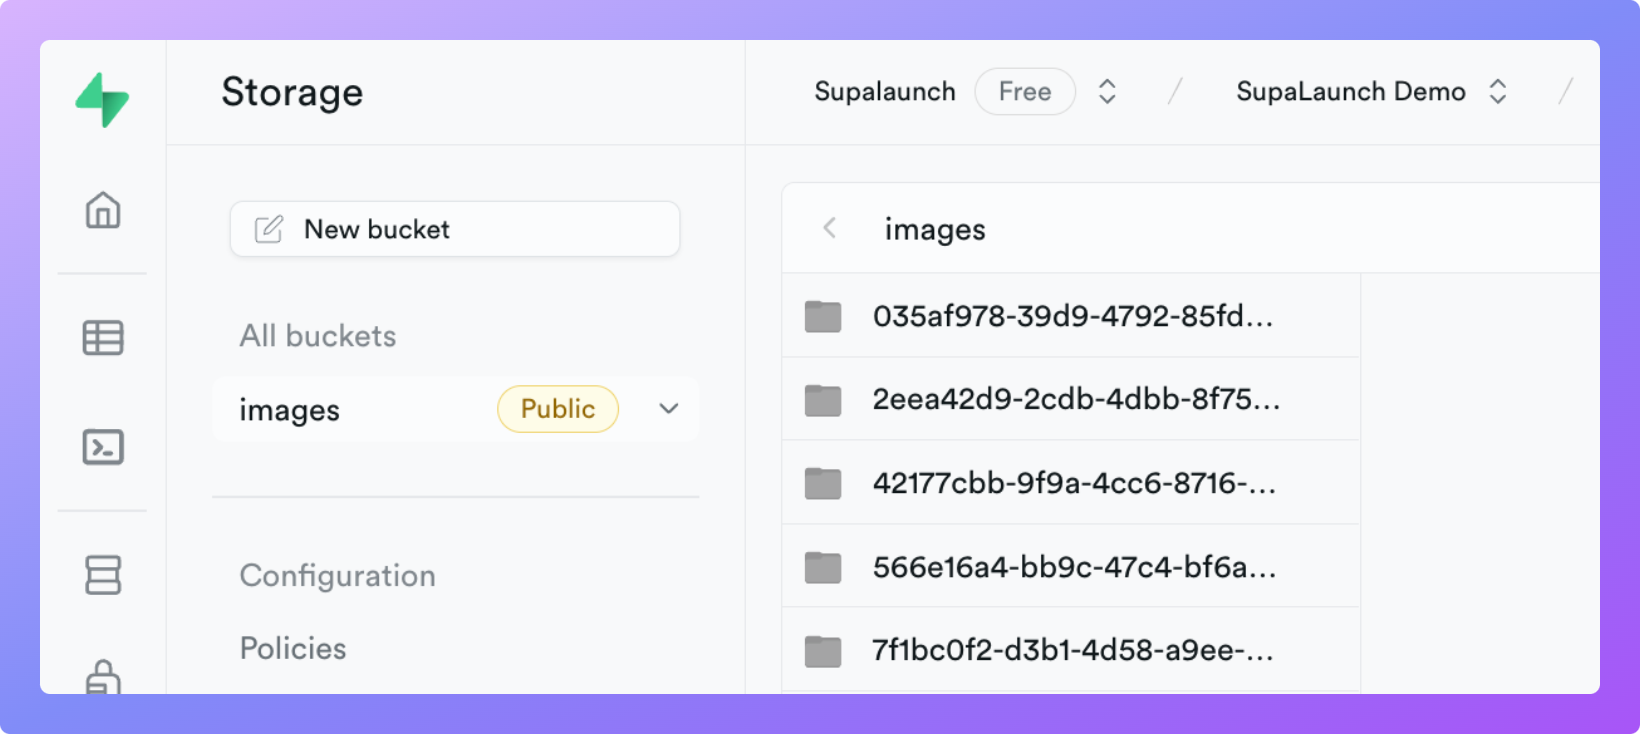Click folder icon of 035af978 folder
The image size is (1640, 734).
[823, 317]
